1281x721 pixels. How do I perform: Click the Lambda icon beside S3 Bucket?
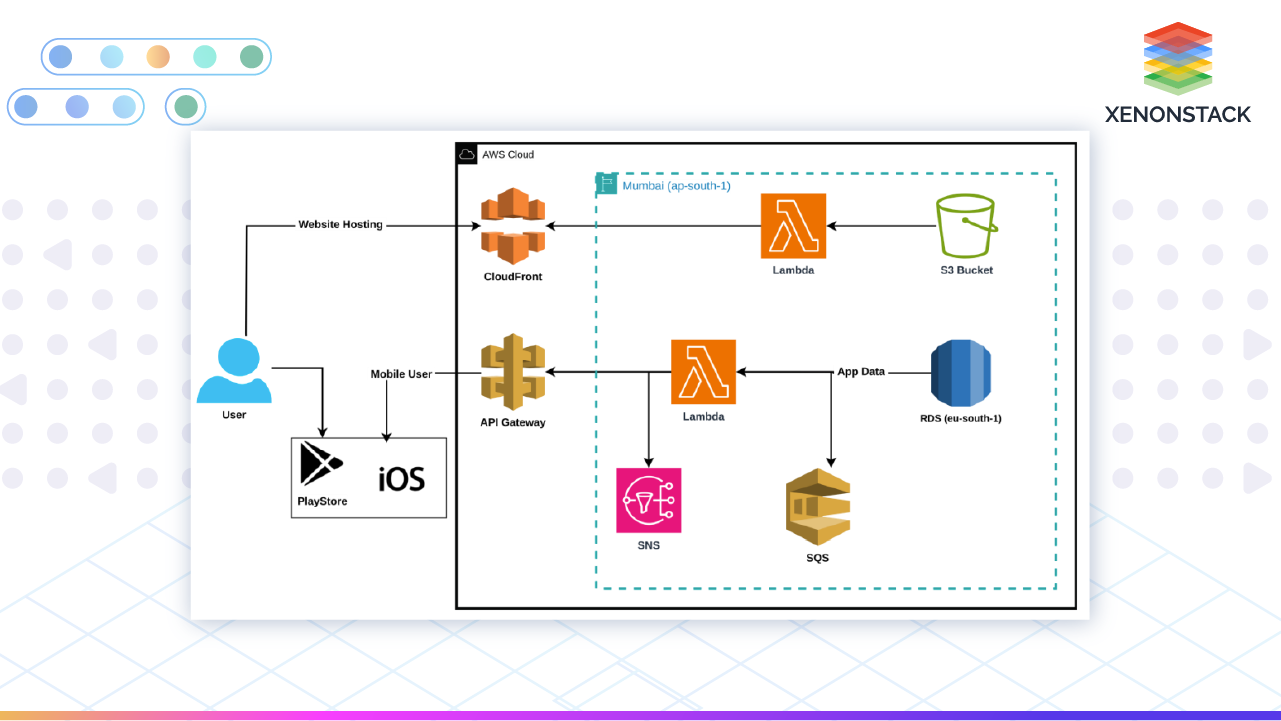(793, 226)
